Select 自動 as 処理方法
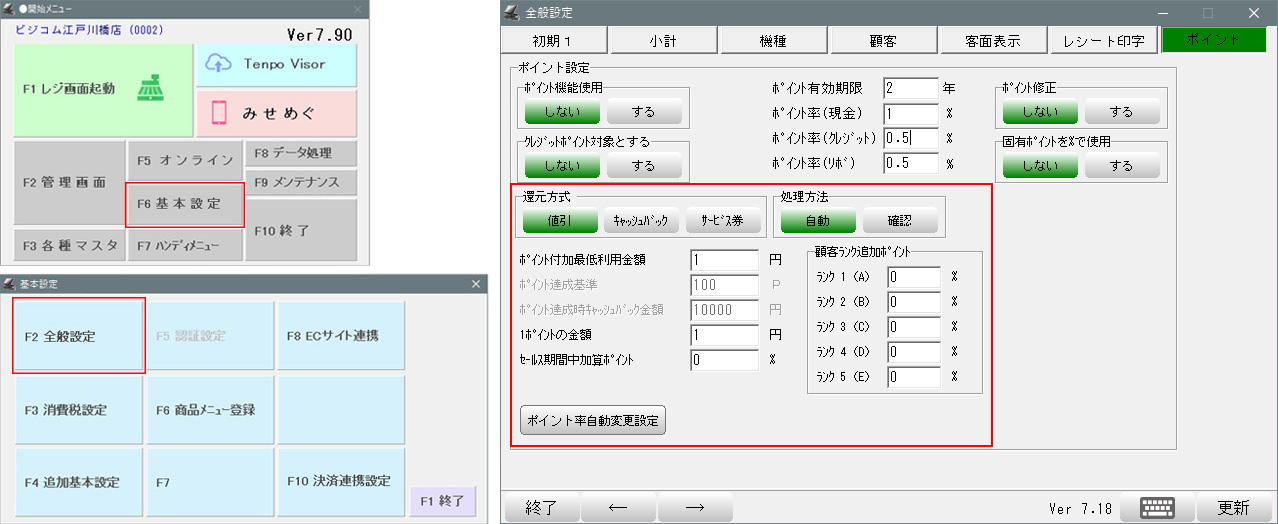The image size is (1278, 524). [818, 220]
